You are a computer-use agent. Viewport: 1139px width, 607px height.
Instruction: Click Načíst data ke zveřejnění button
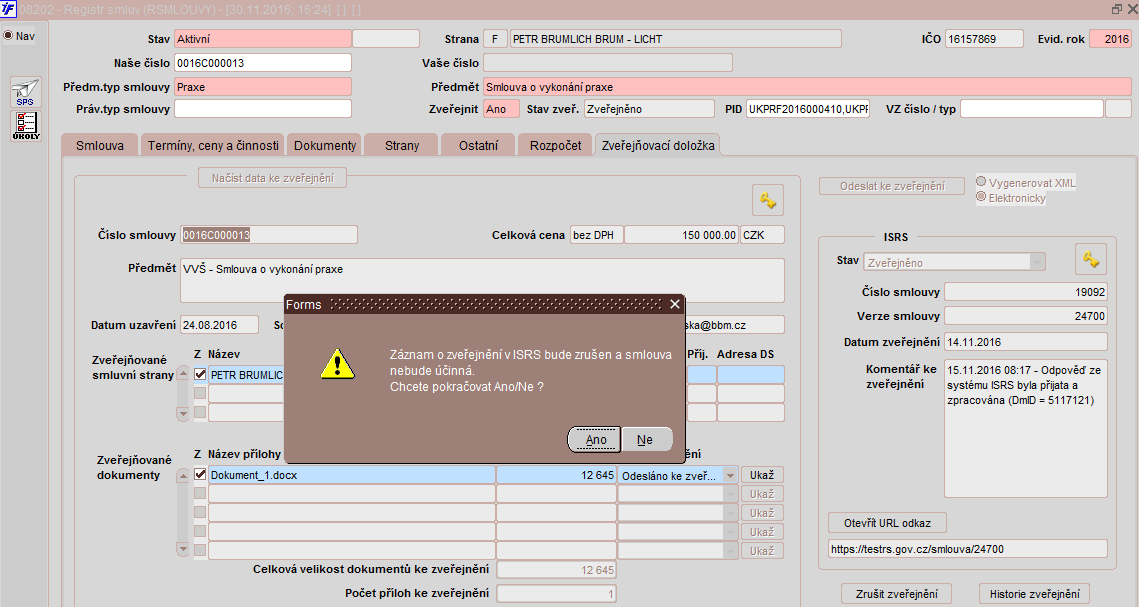pyautogui.click(x=272, y=178)
